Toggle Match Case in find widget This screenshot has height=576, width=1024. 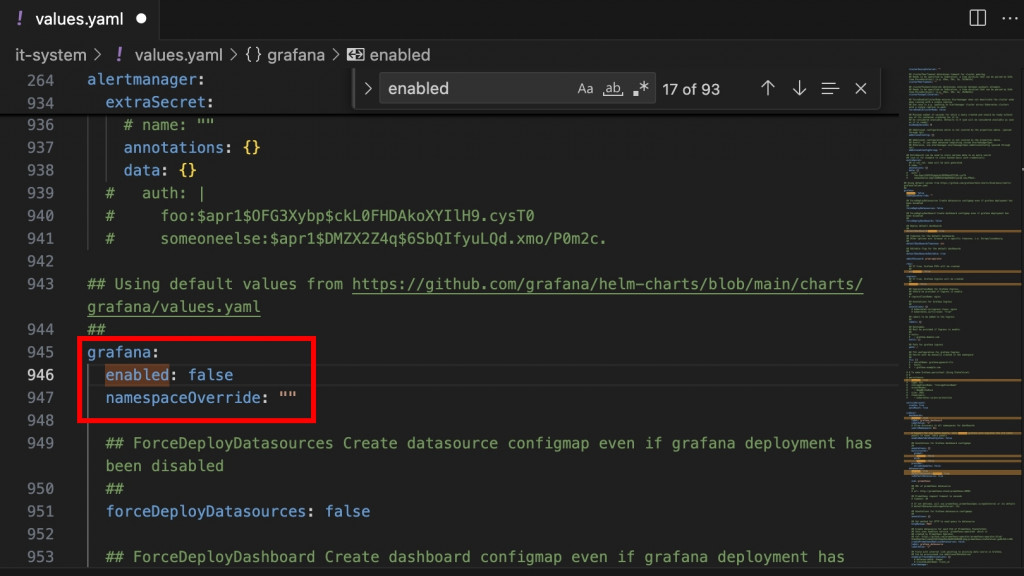(x=585, y=88)
